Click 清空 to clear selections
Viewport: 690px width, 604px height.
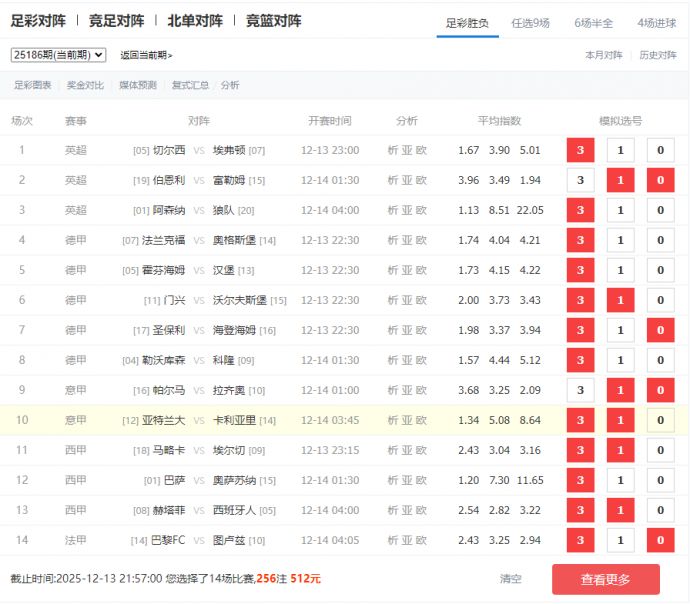pos(510,579)
